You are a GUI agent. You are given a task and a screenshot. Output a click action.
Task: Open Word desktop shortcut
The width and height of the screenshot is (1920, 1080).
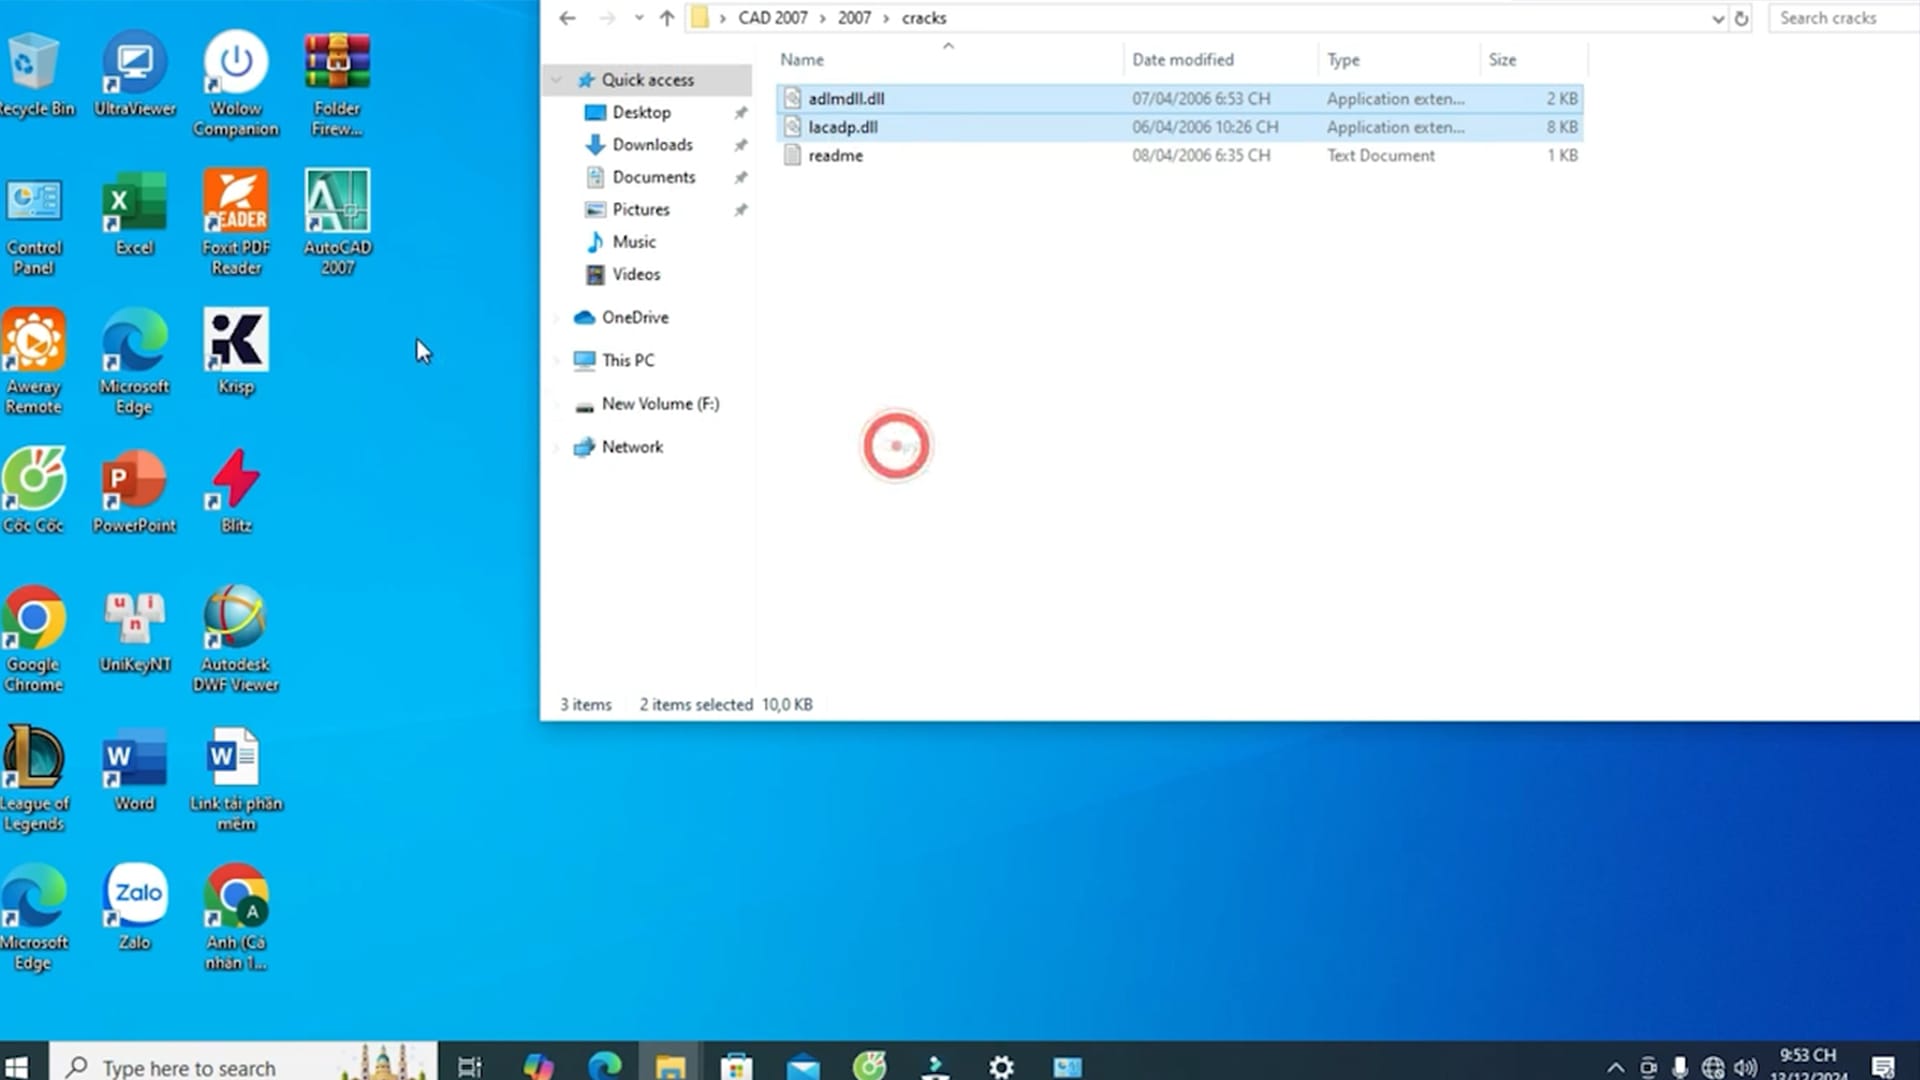134,770
